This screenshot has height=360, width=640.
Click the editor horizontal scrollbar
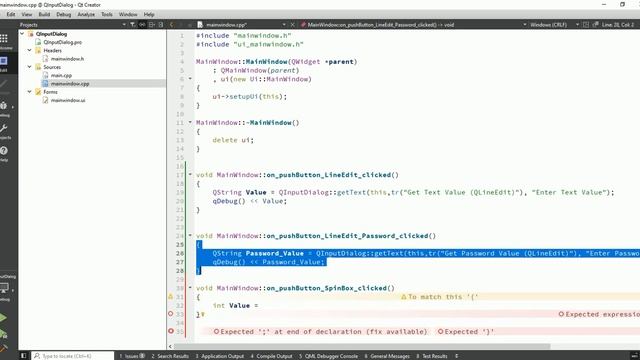[362, 347]
